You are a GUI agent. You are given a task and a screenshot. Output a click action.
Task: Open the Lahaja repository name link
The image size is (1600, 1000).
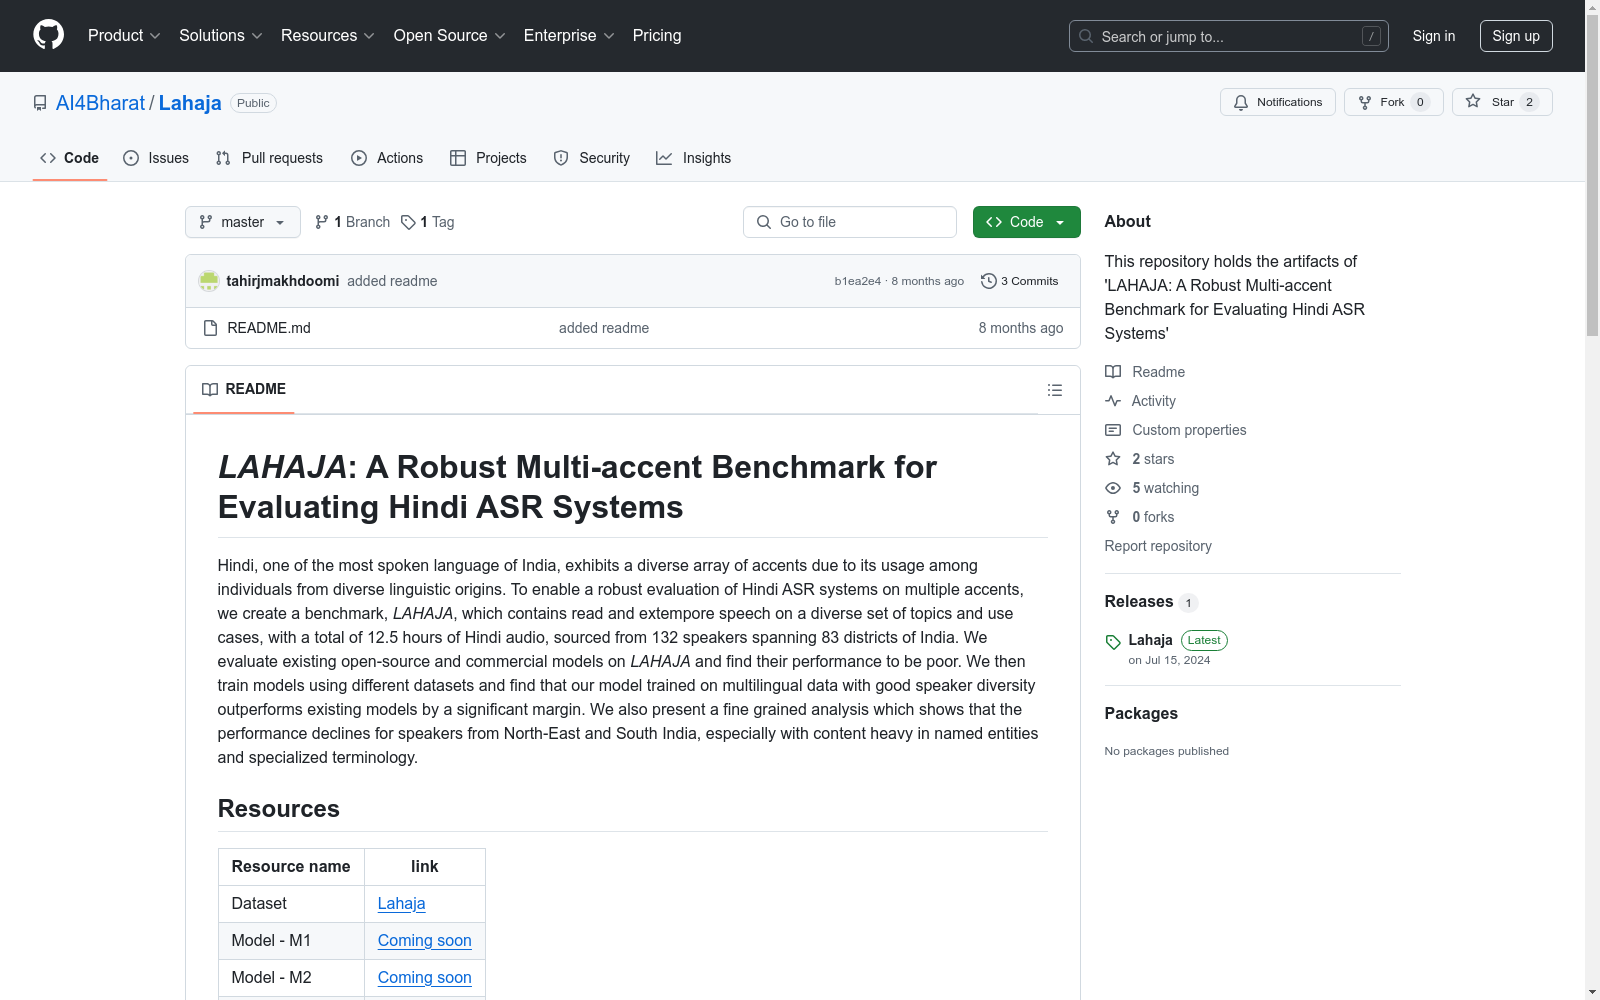pyautogui.click(x=190, y=103)
